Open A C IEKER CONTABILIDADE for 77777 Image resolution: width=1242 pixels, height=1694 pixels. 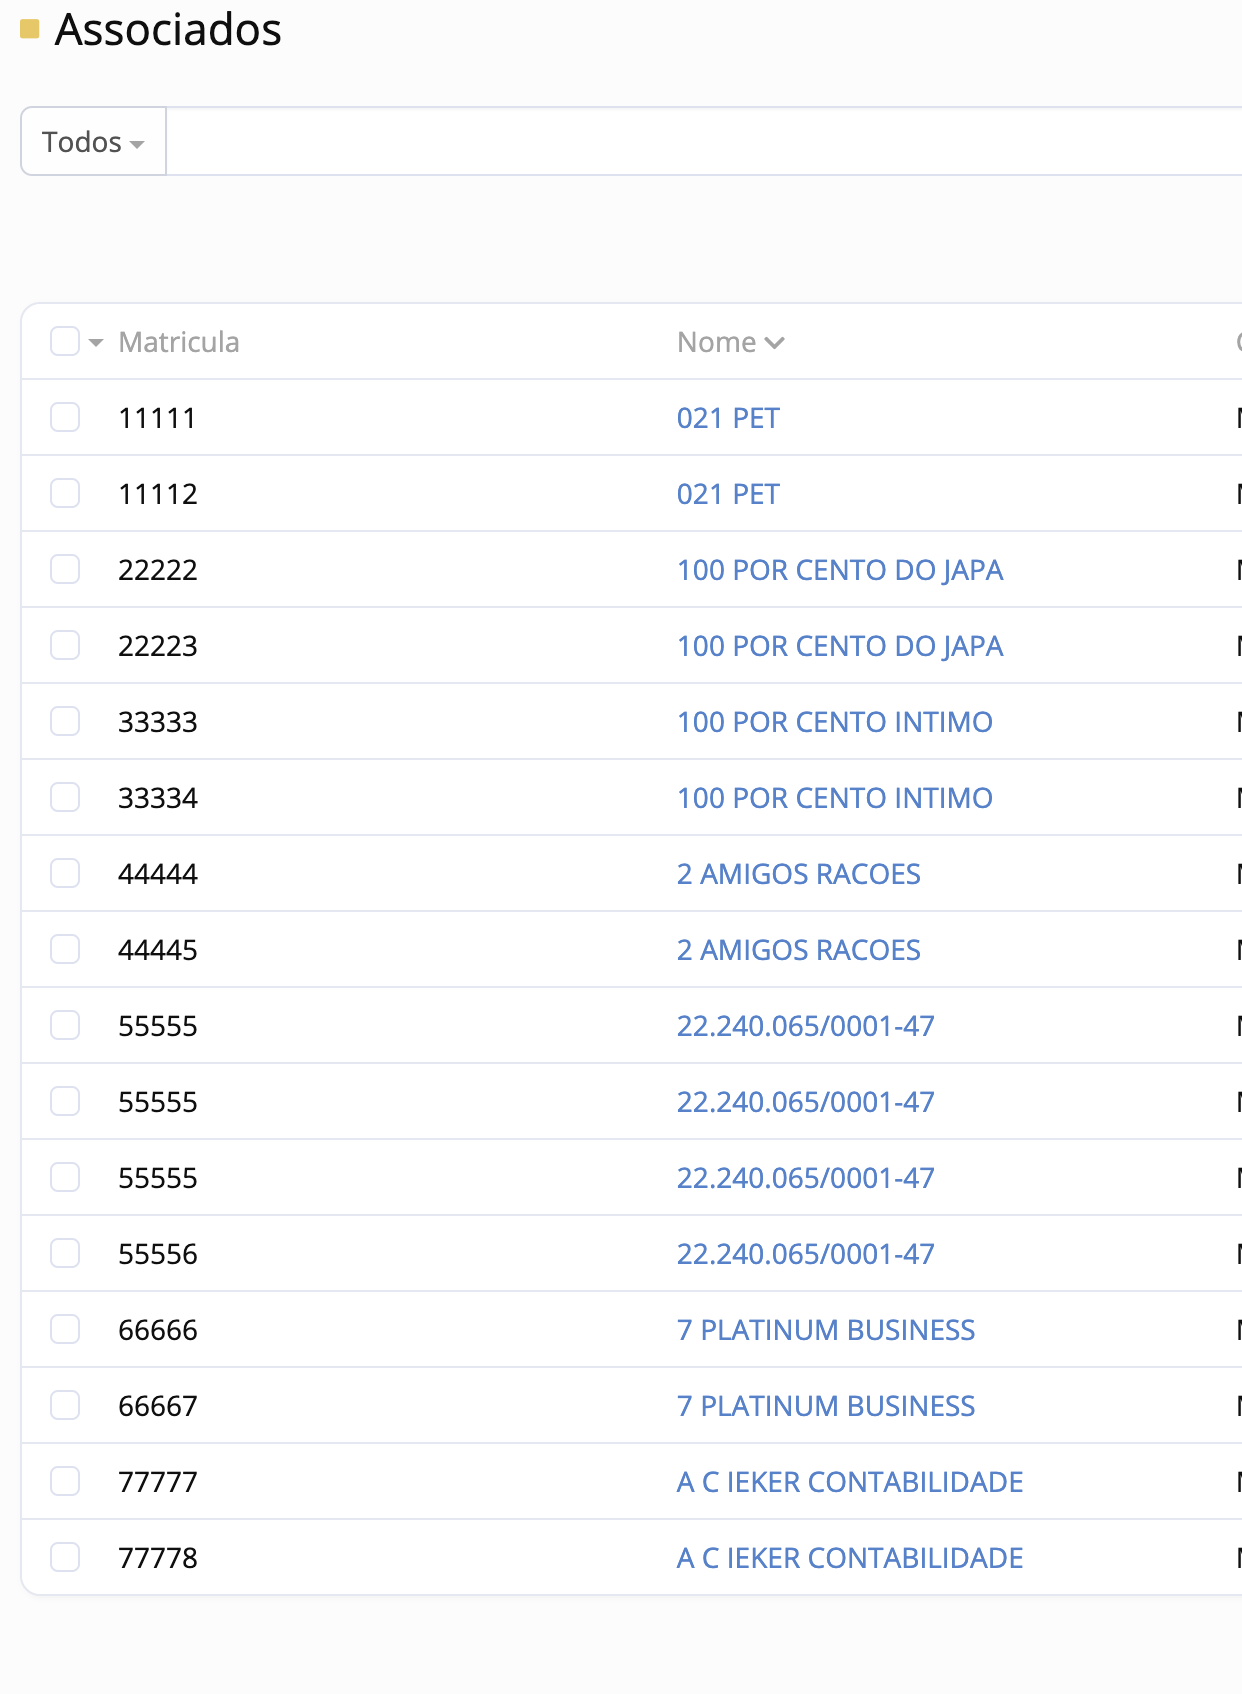click(x=849, y=1482)
